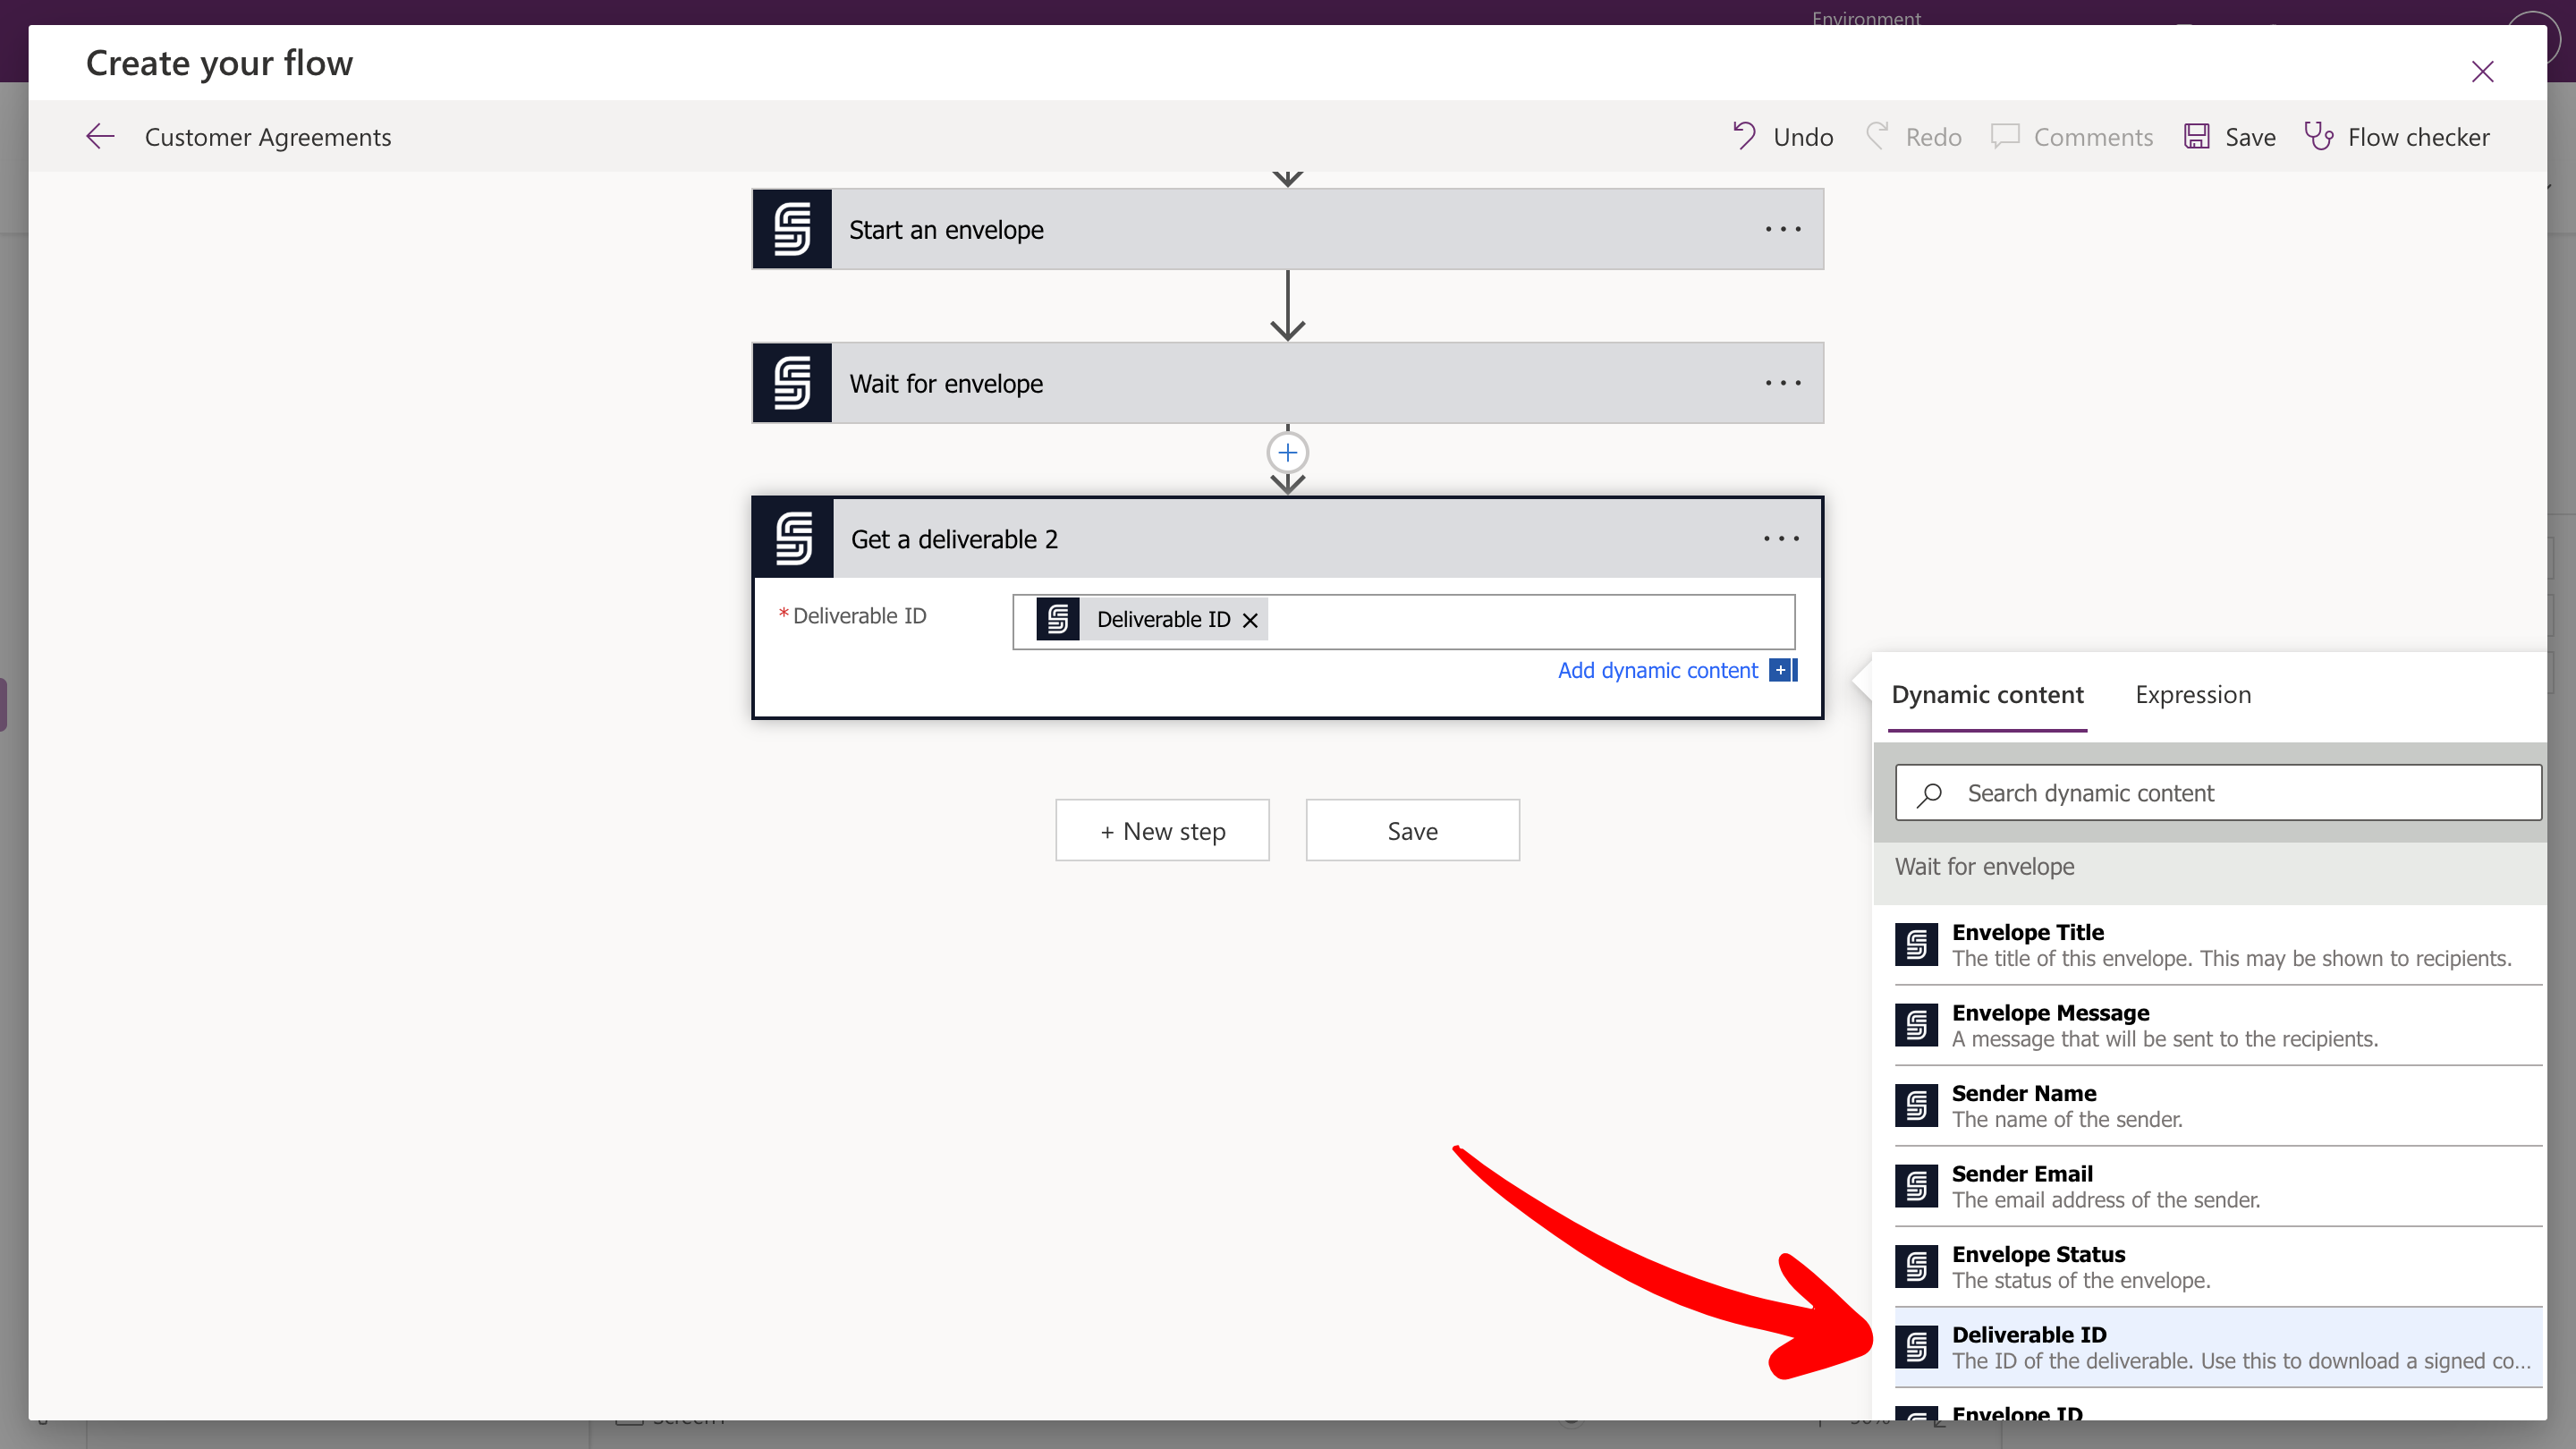Open Get a deliverable 2 ellipsis menu
2576x1449 pixels.
point(1780,539)
